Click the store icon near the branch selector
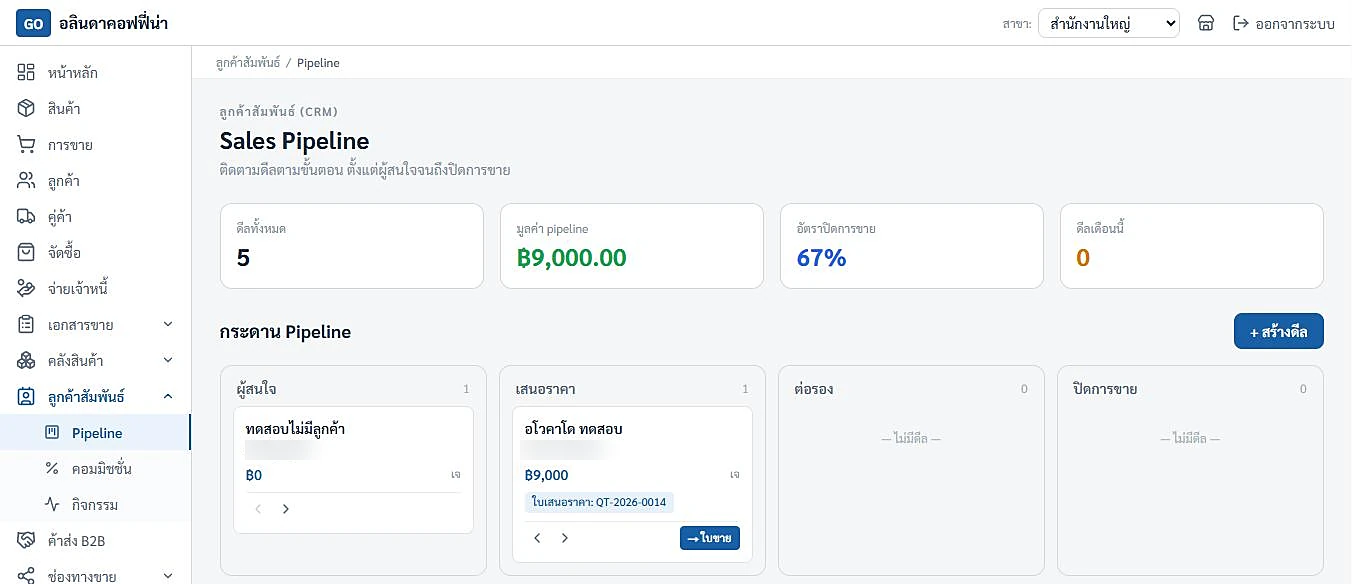The width and height of the screenshot is (1352, 584). tap(1206, 23)
